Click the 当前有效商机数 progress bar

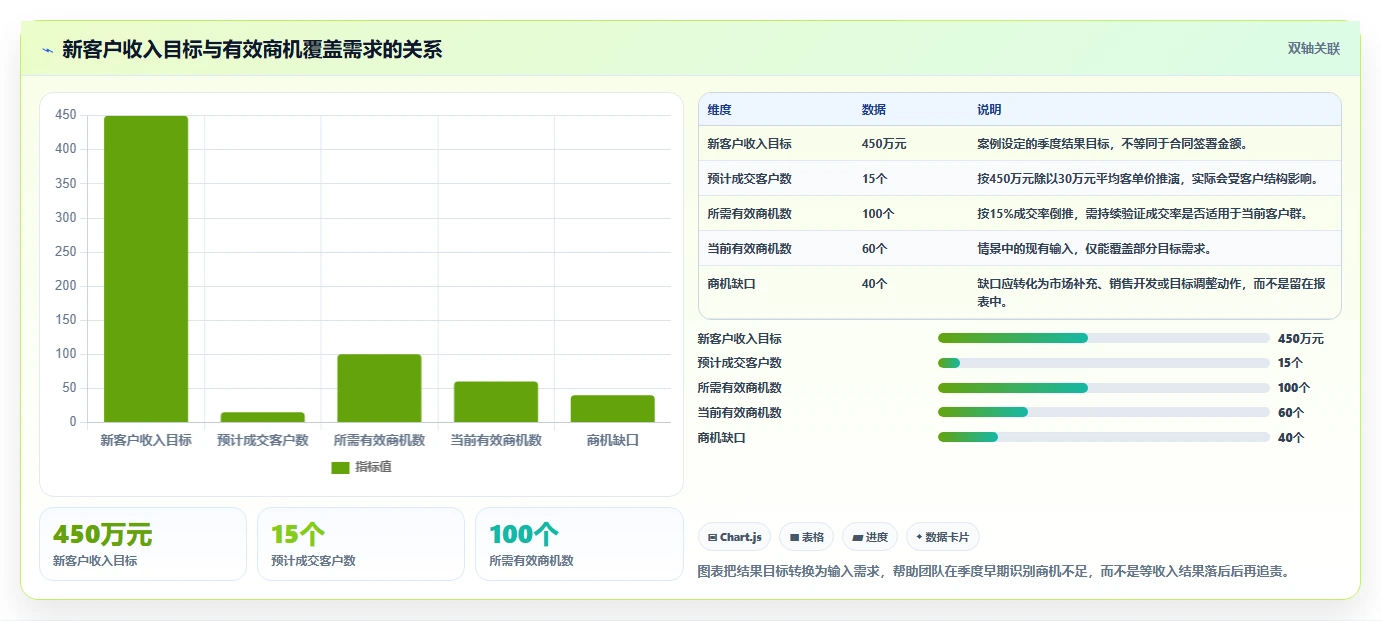click(1104, 412)
